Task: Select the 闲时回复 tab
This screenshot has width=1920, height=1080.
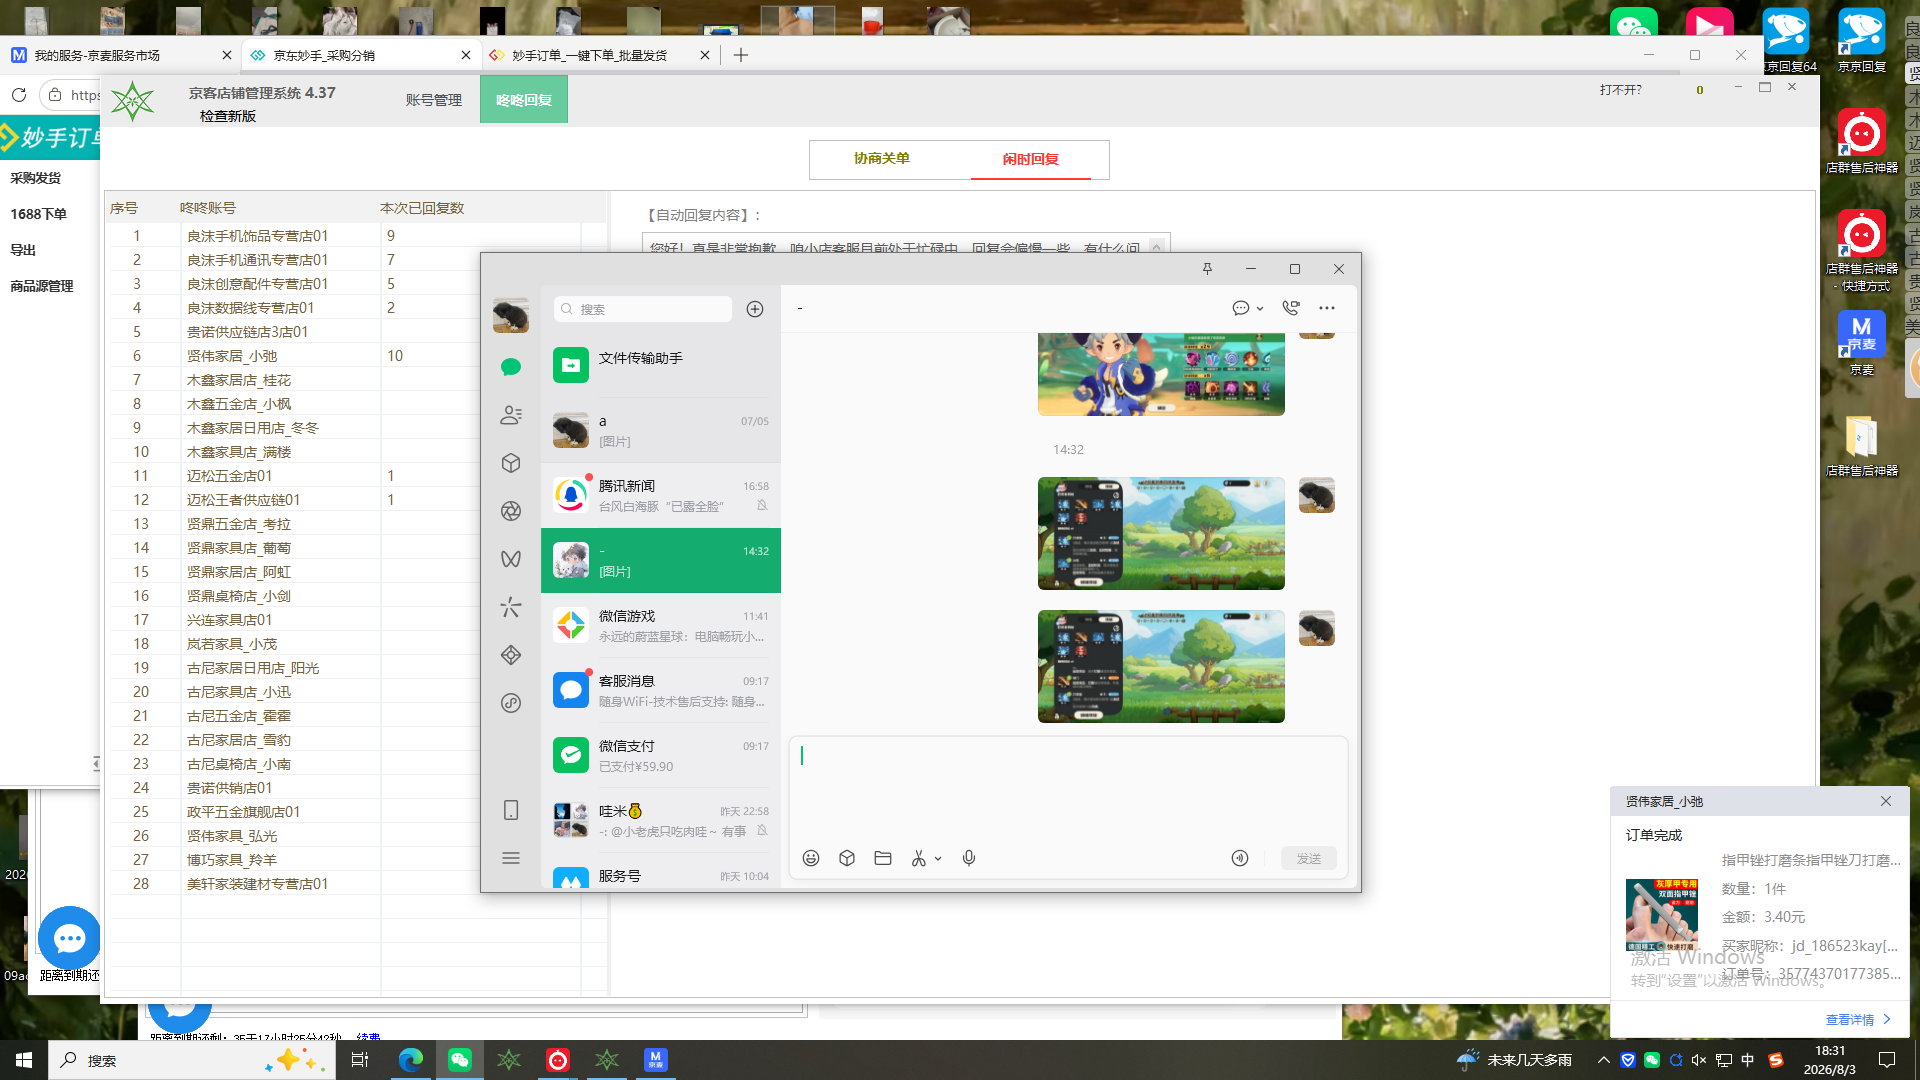Action: tap(1031, 159)
